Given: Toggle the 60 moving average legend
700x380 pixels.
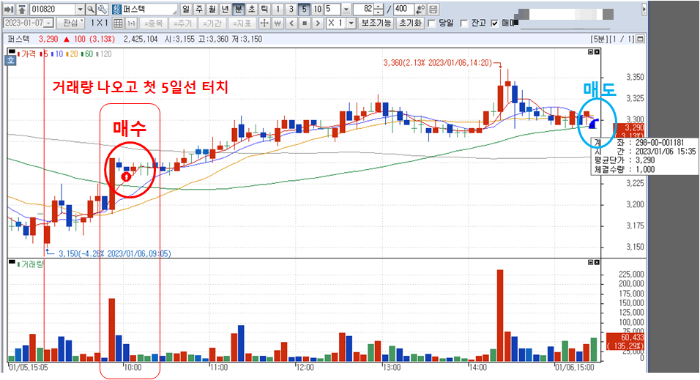Looking at the screenshot, I should [x=87, y=54].
